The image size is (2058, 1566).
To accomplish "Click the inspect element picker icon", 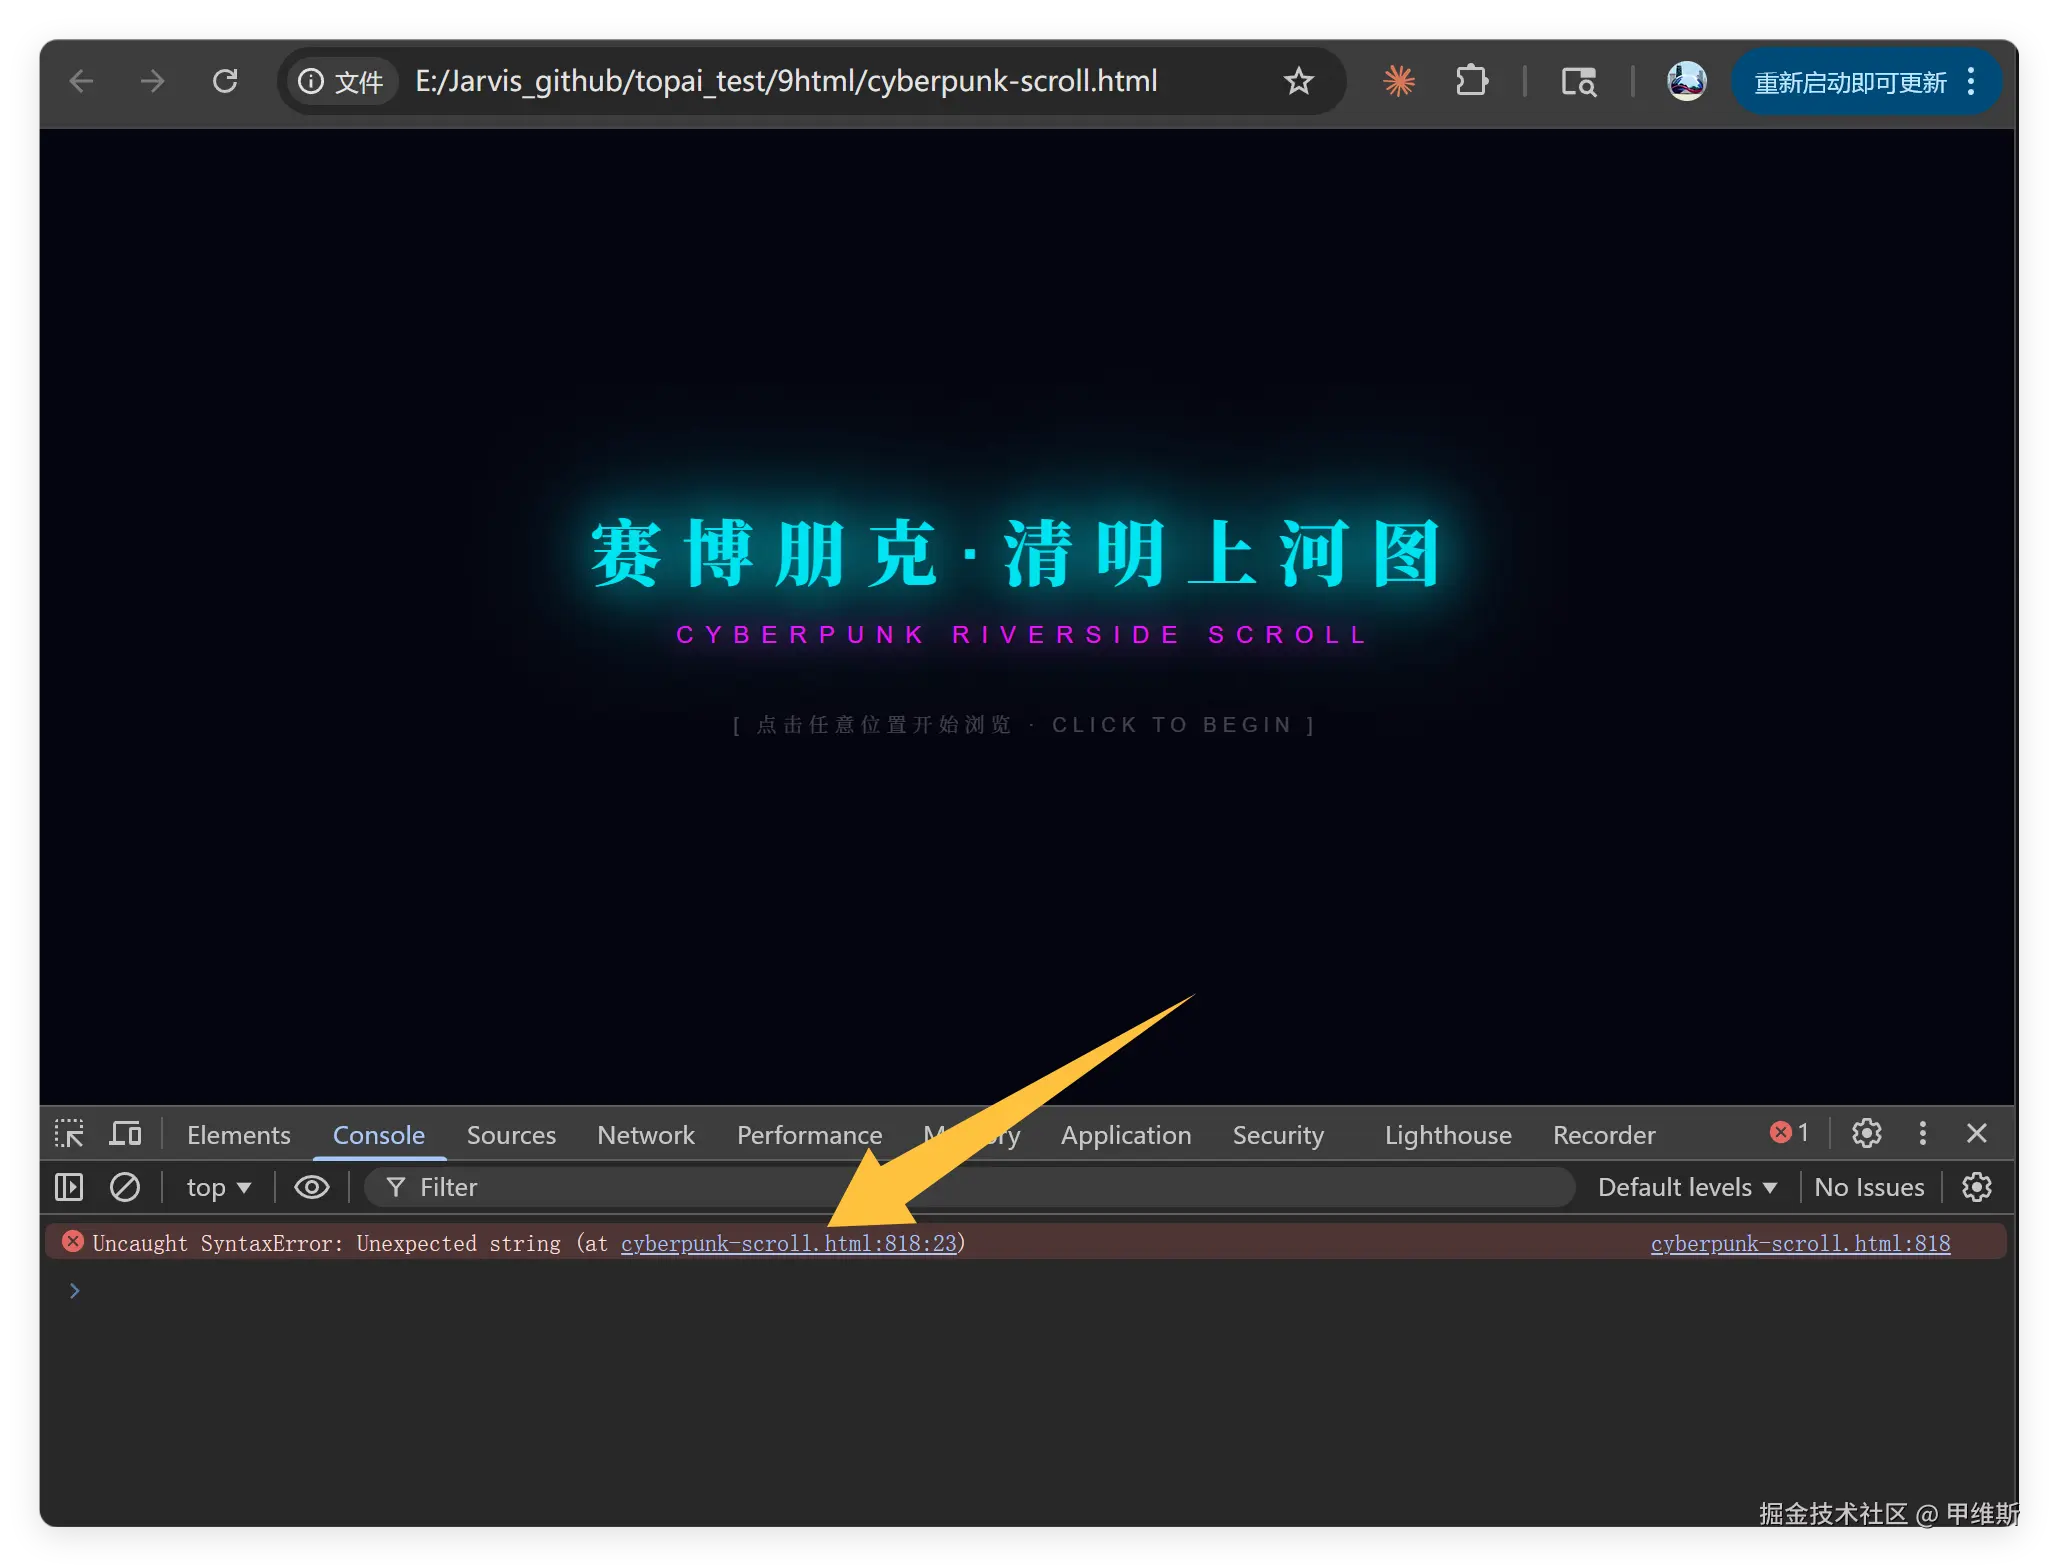I will tap(69, 1134).
